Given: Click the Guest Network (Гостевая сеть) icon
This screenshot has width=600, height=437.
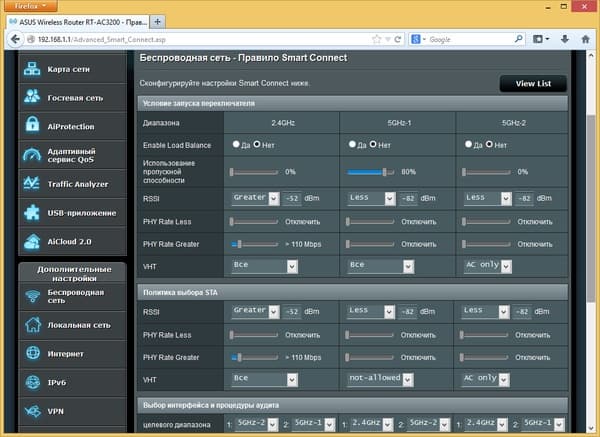Looking at the screenshot, I should (x=32, y=97).
